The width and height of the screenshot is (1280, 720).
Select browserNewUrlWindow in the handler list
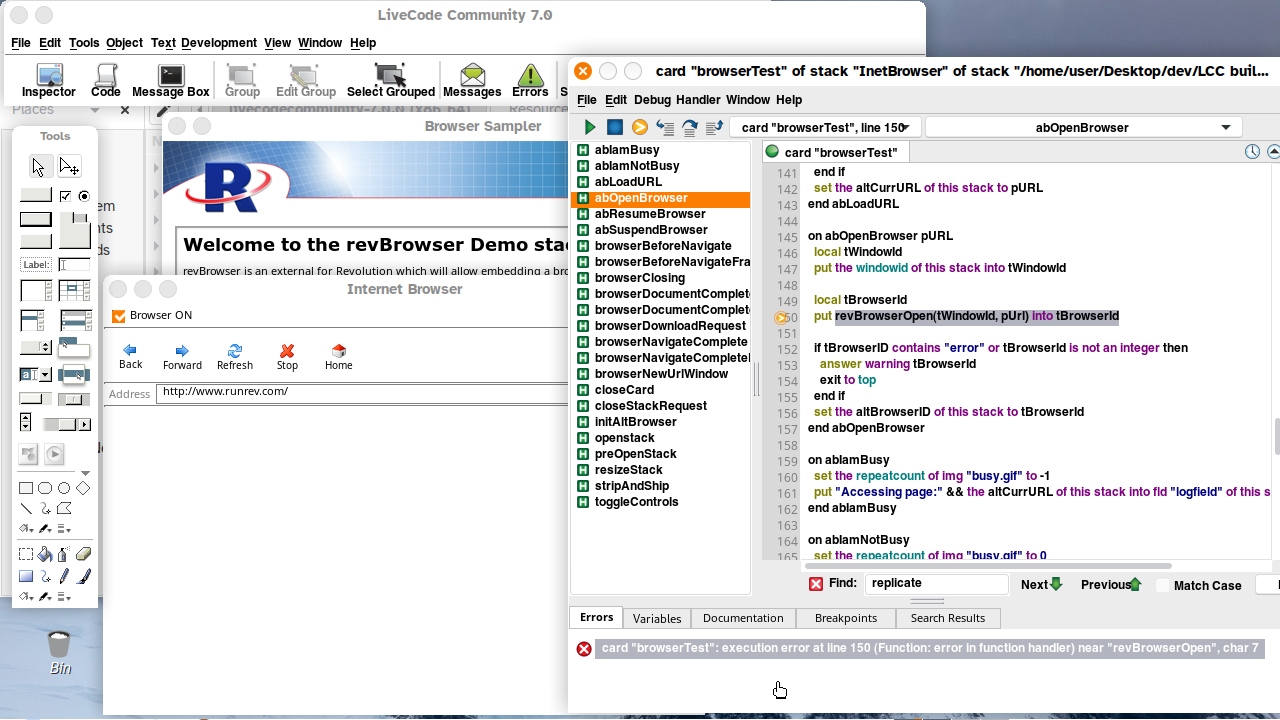[x=661, y=374]
